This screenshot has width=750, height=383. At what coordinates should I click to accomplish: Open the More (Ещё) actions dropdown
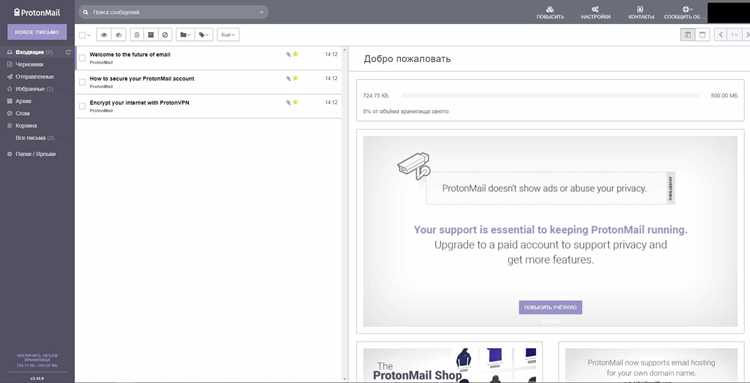228,35
